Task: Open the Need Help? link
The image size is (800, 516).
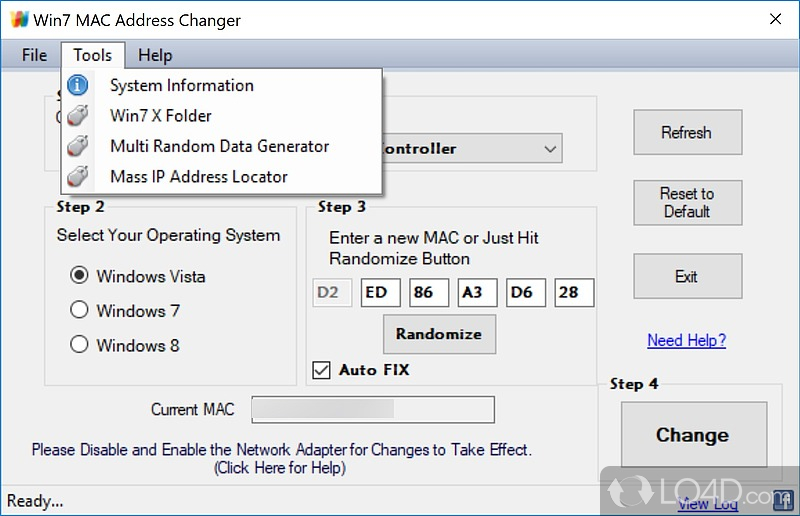Action: [x=686, y=340]
